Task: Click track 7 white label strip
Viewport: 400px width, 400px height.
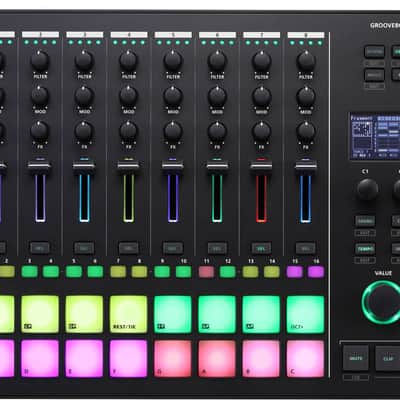Action: coord(262,35)
